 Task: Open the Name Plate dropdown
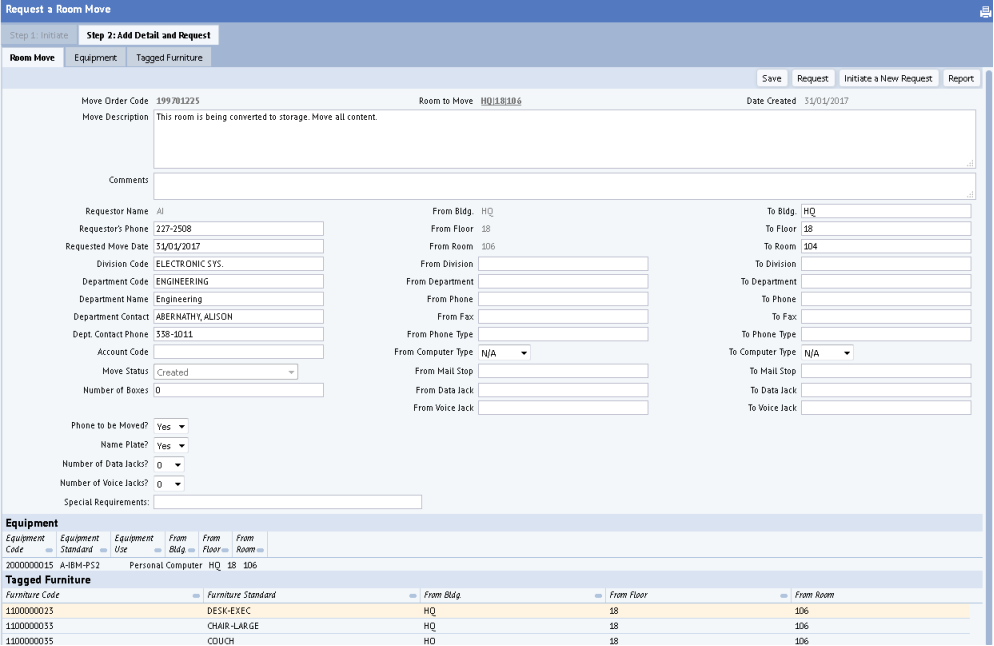coord(171,446)
